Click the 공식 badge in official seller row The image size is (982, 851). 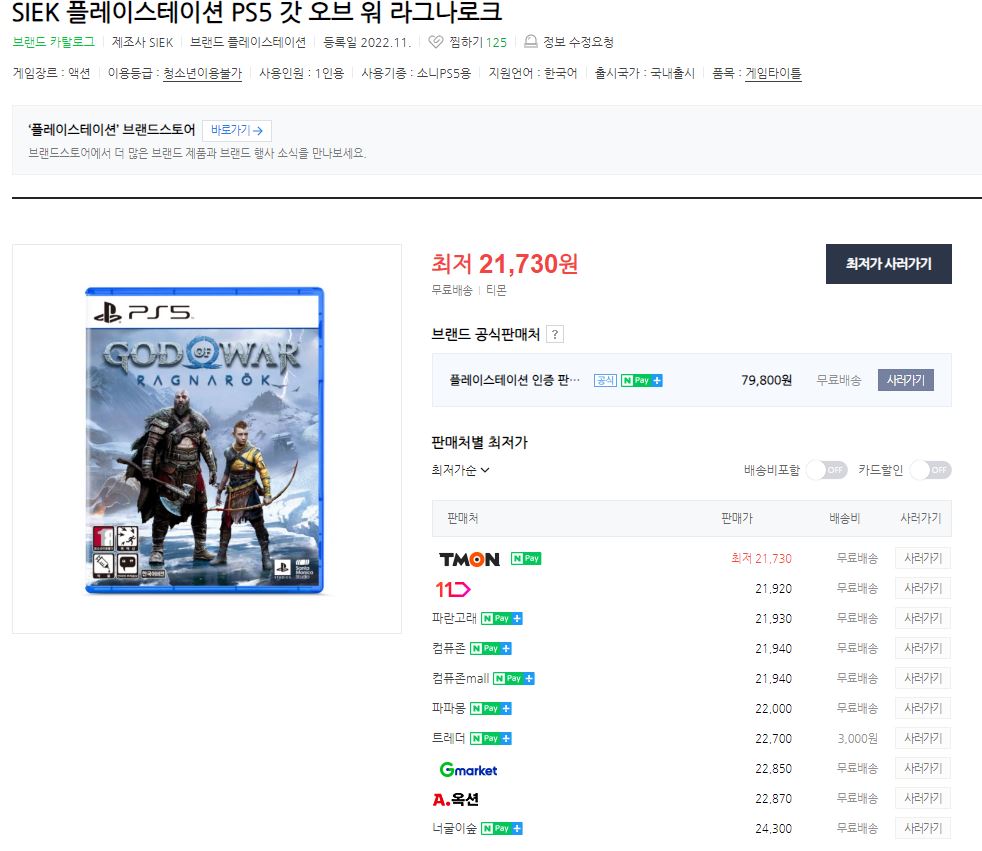coord(605,381)
